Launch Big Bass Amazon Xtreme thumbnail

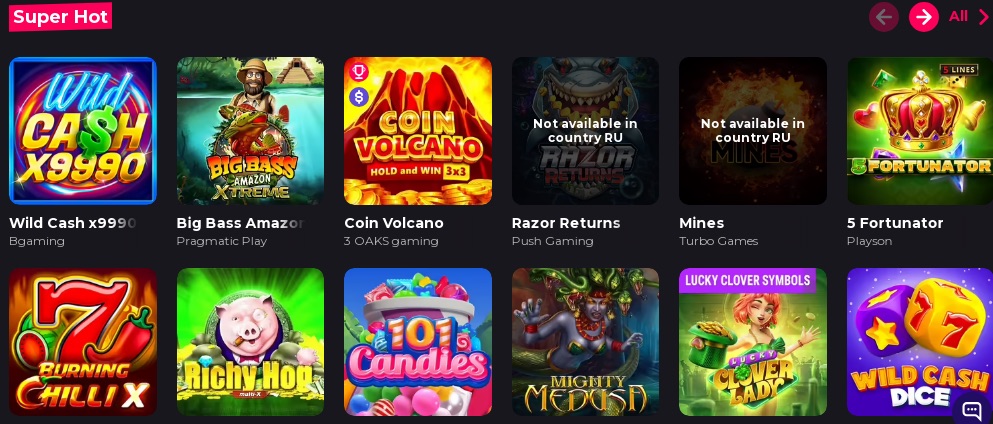point(250,131)
